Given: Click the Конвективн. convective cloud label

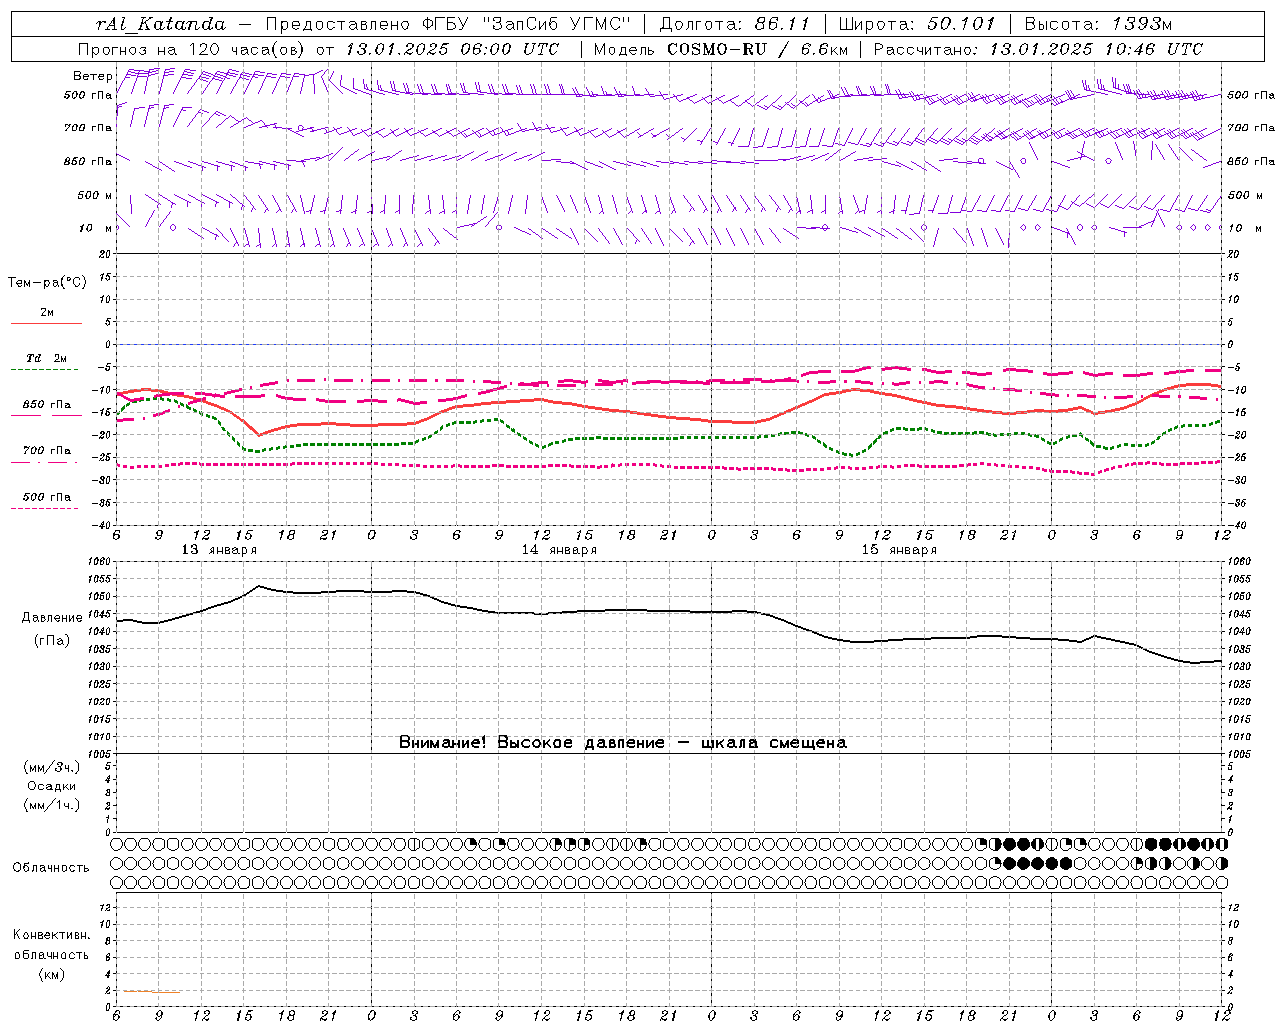Looking at the screenshot, I should click(51, 935).
